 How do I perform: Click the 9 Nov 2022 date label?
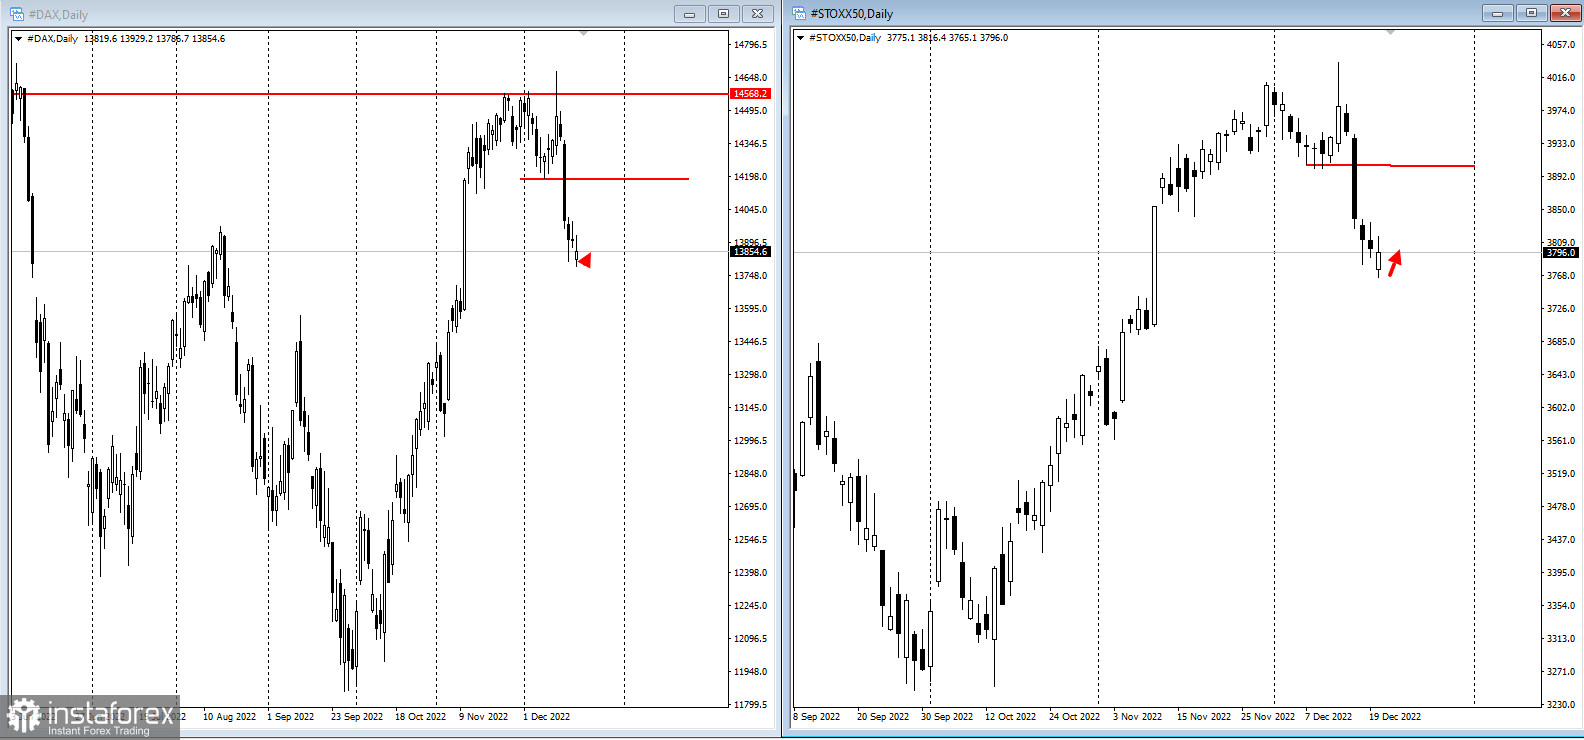(x=484, y=717)
